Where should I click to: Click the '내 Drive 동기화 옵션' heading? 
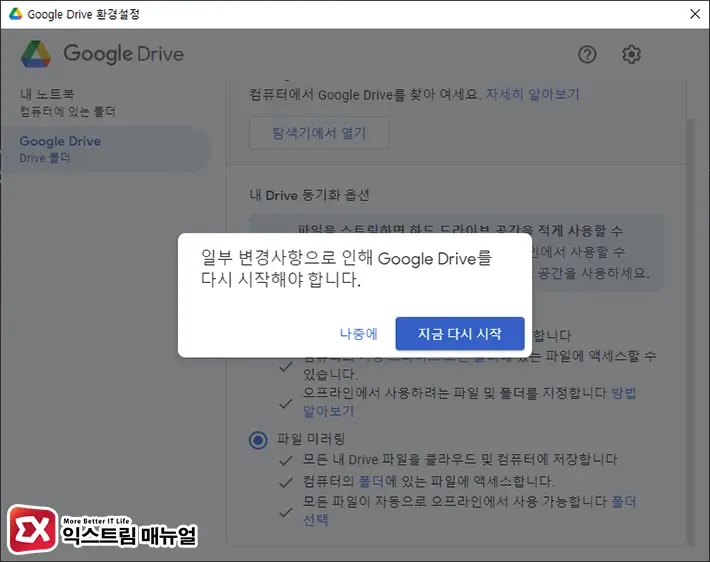[x=309, y=195]
